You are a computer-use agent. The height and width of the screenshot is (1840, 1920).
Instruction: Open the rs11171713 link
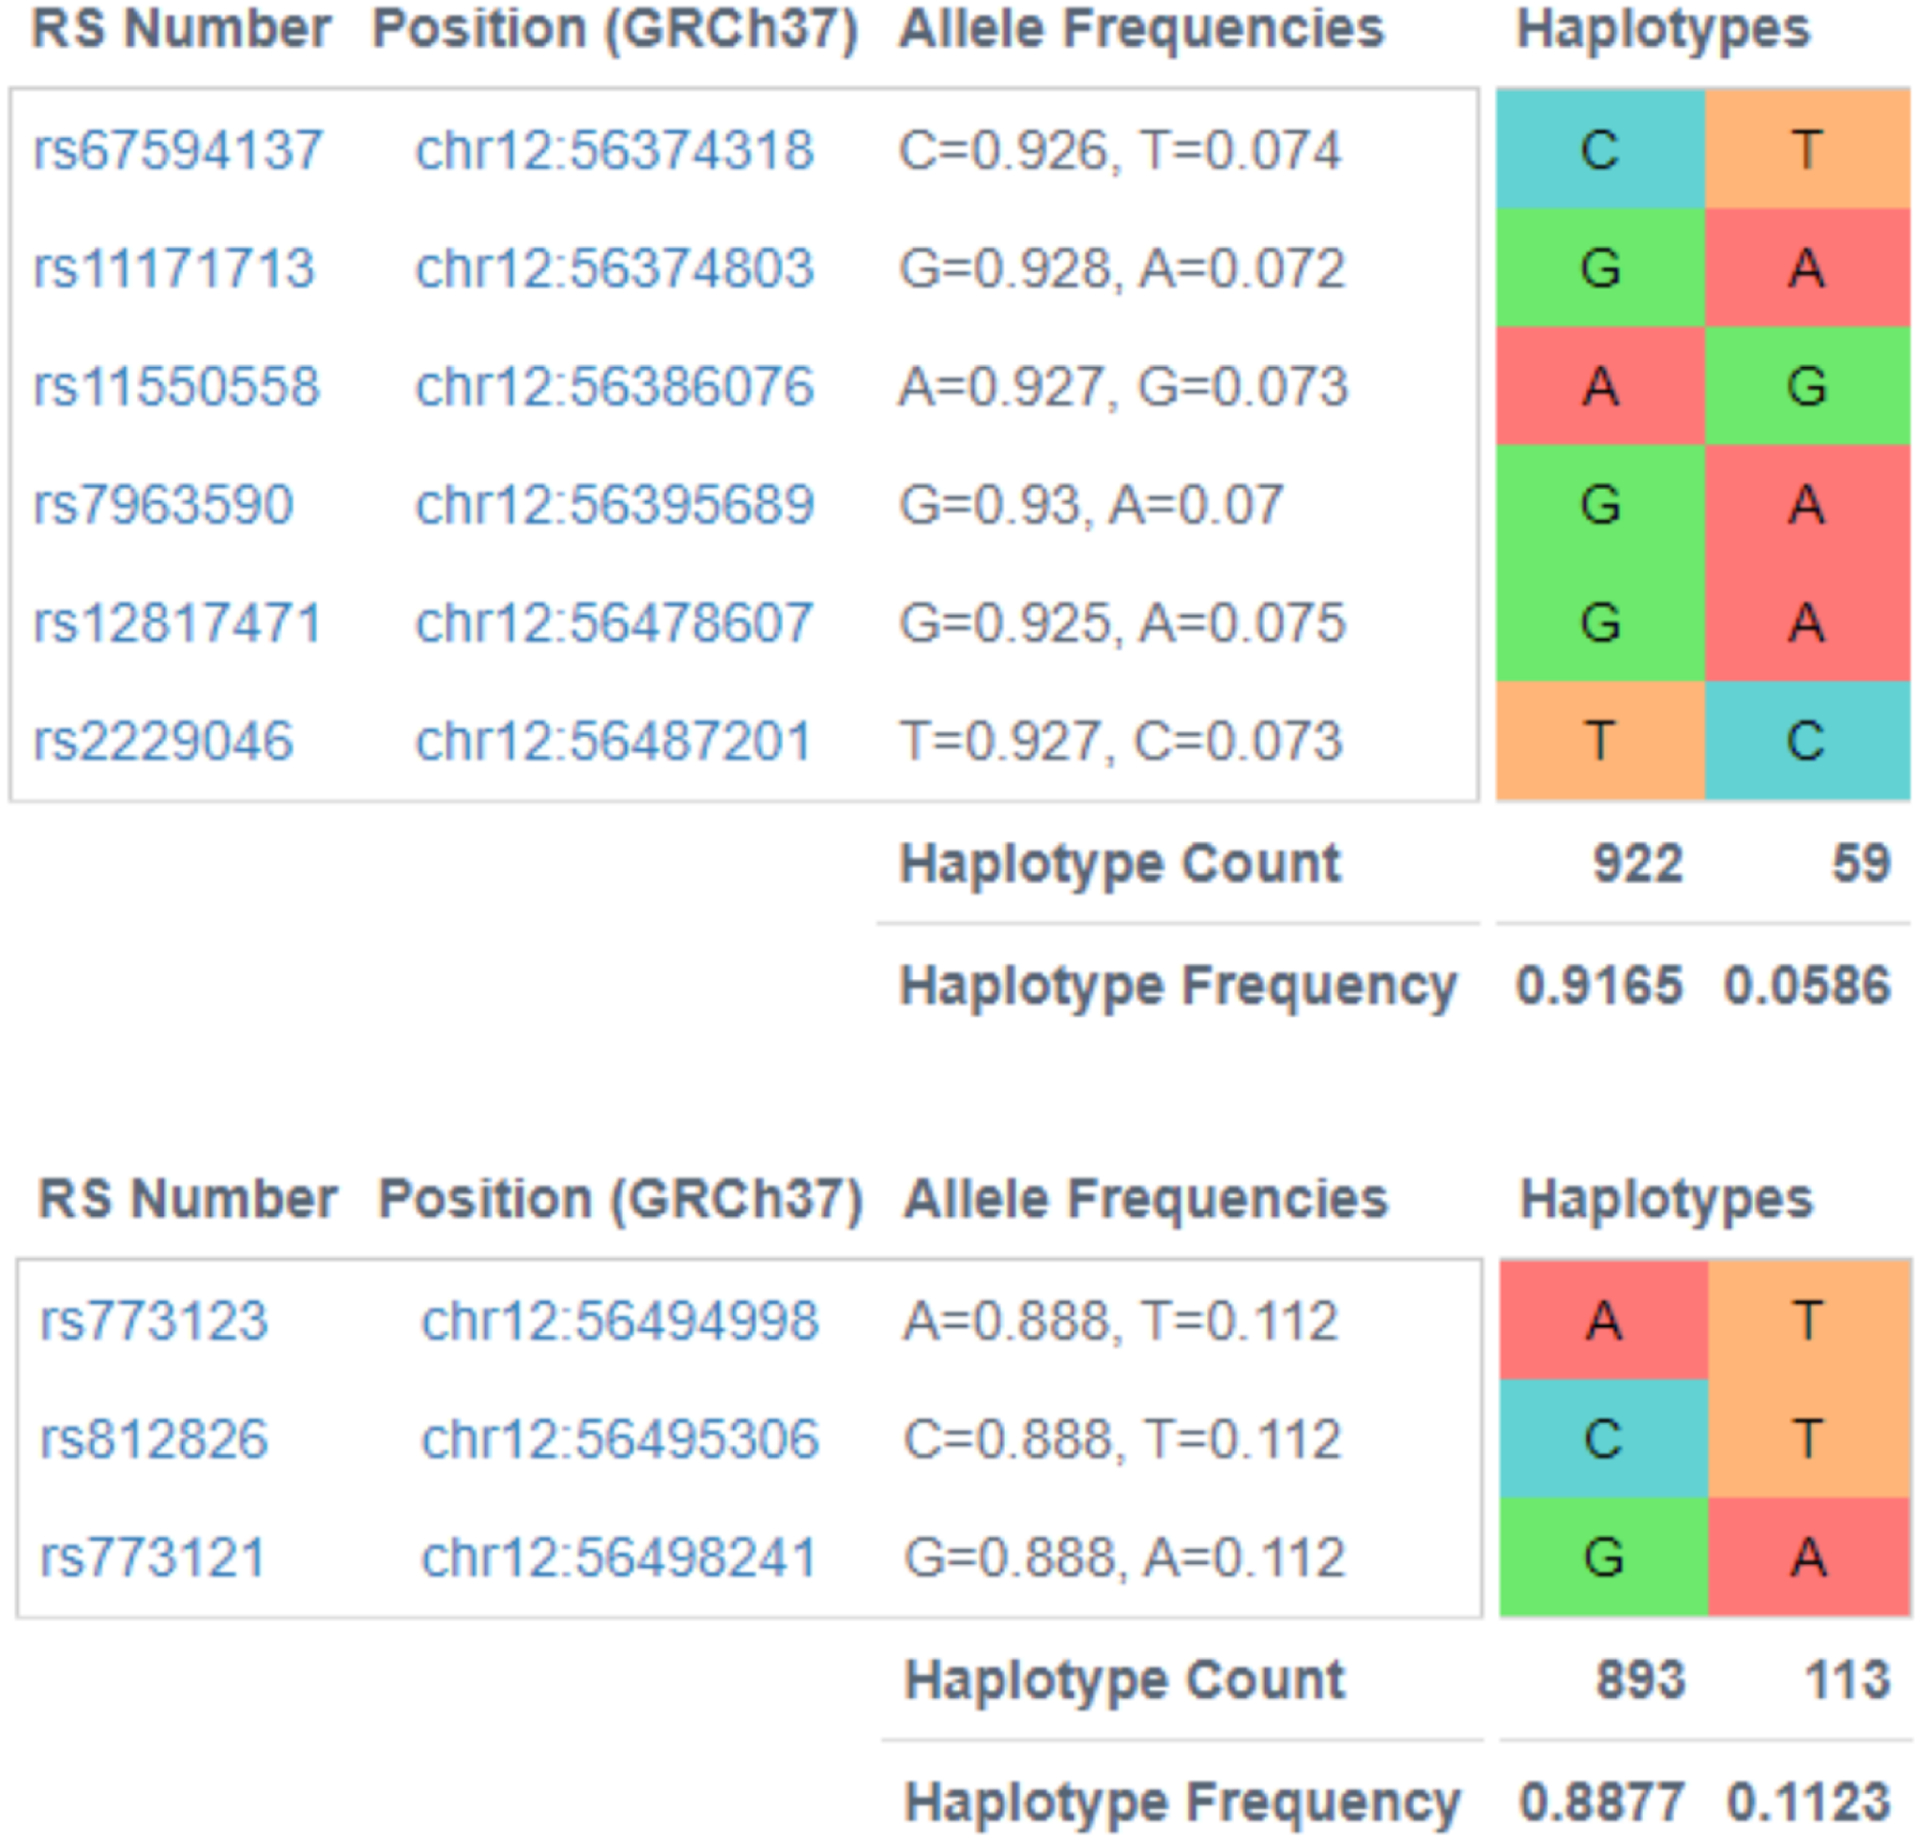pyautogui.click(x=174, y=269)
